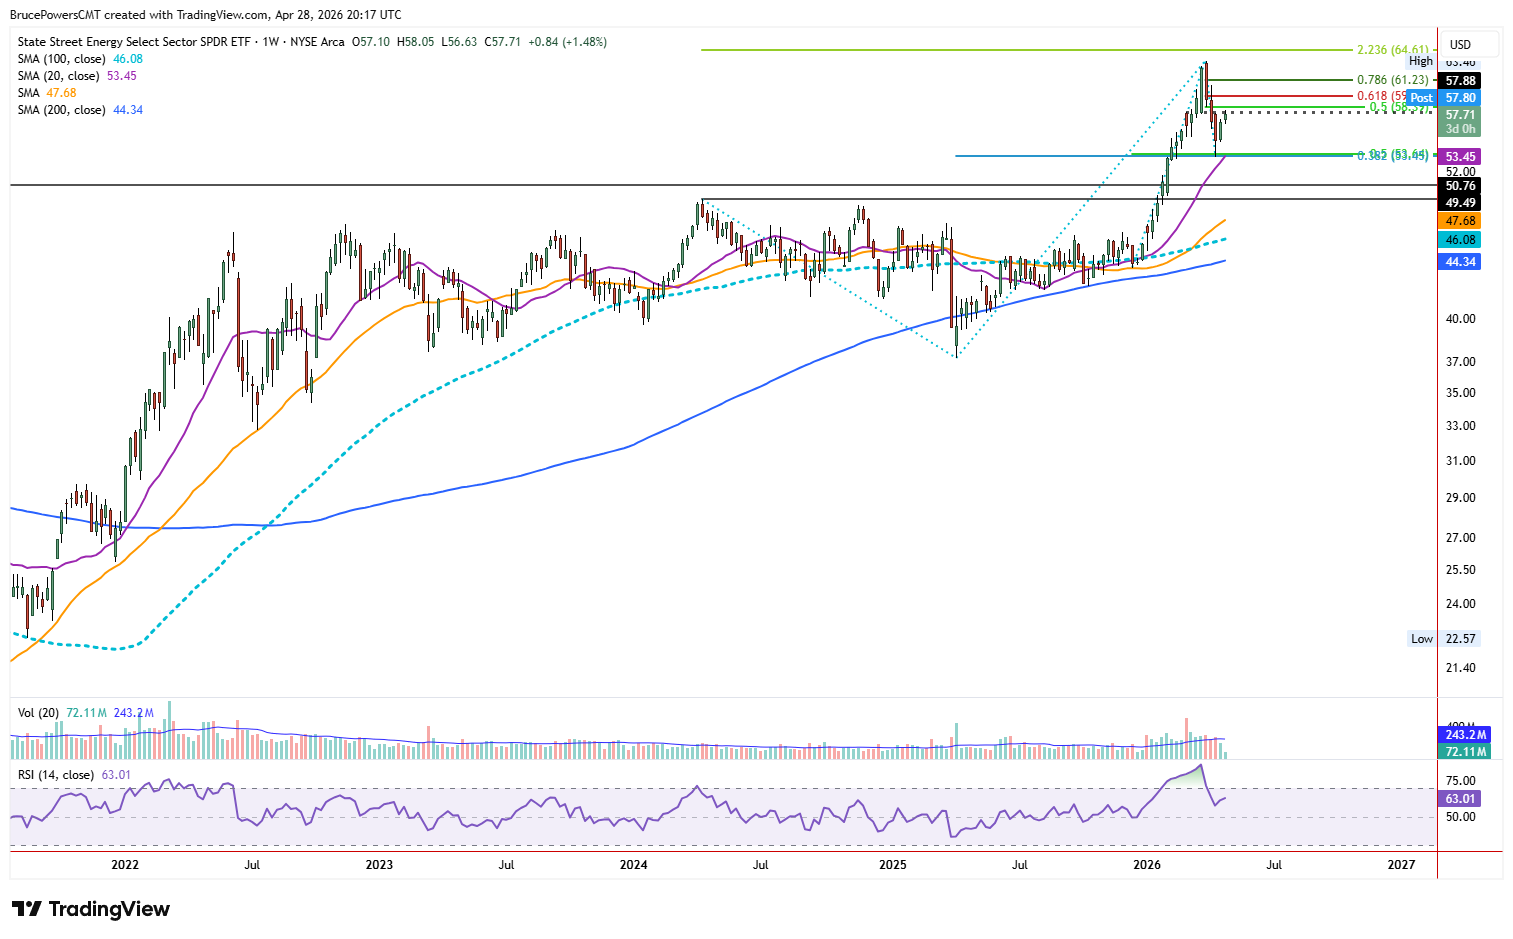Click the 72.11M volume axis label
Screen dimensions: 1513x939
[x=1464, y=752]
